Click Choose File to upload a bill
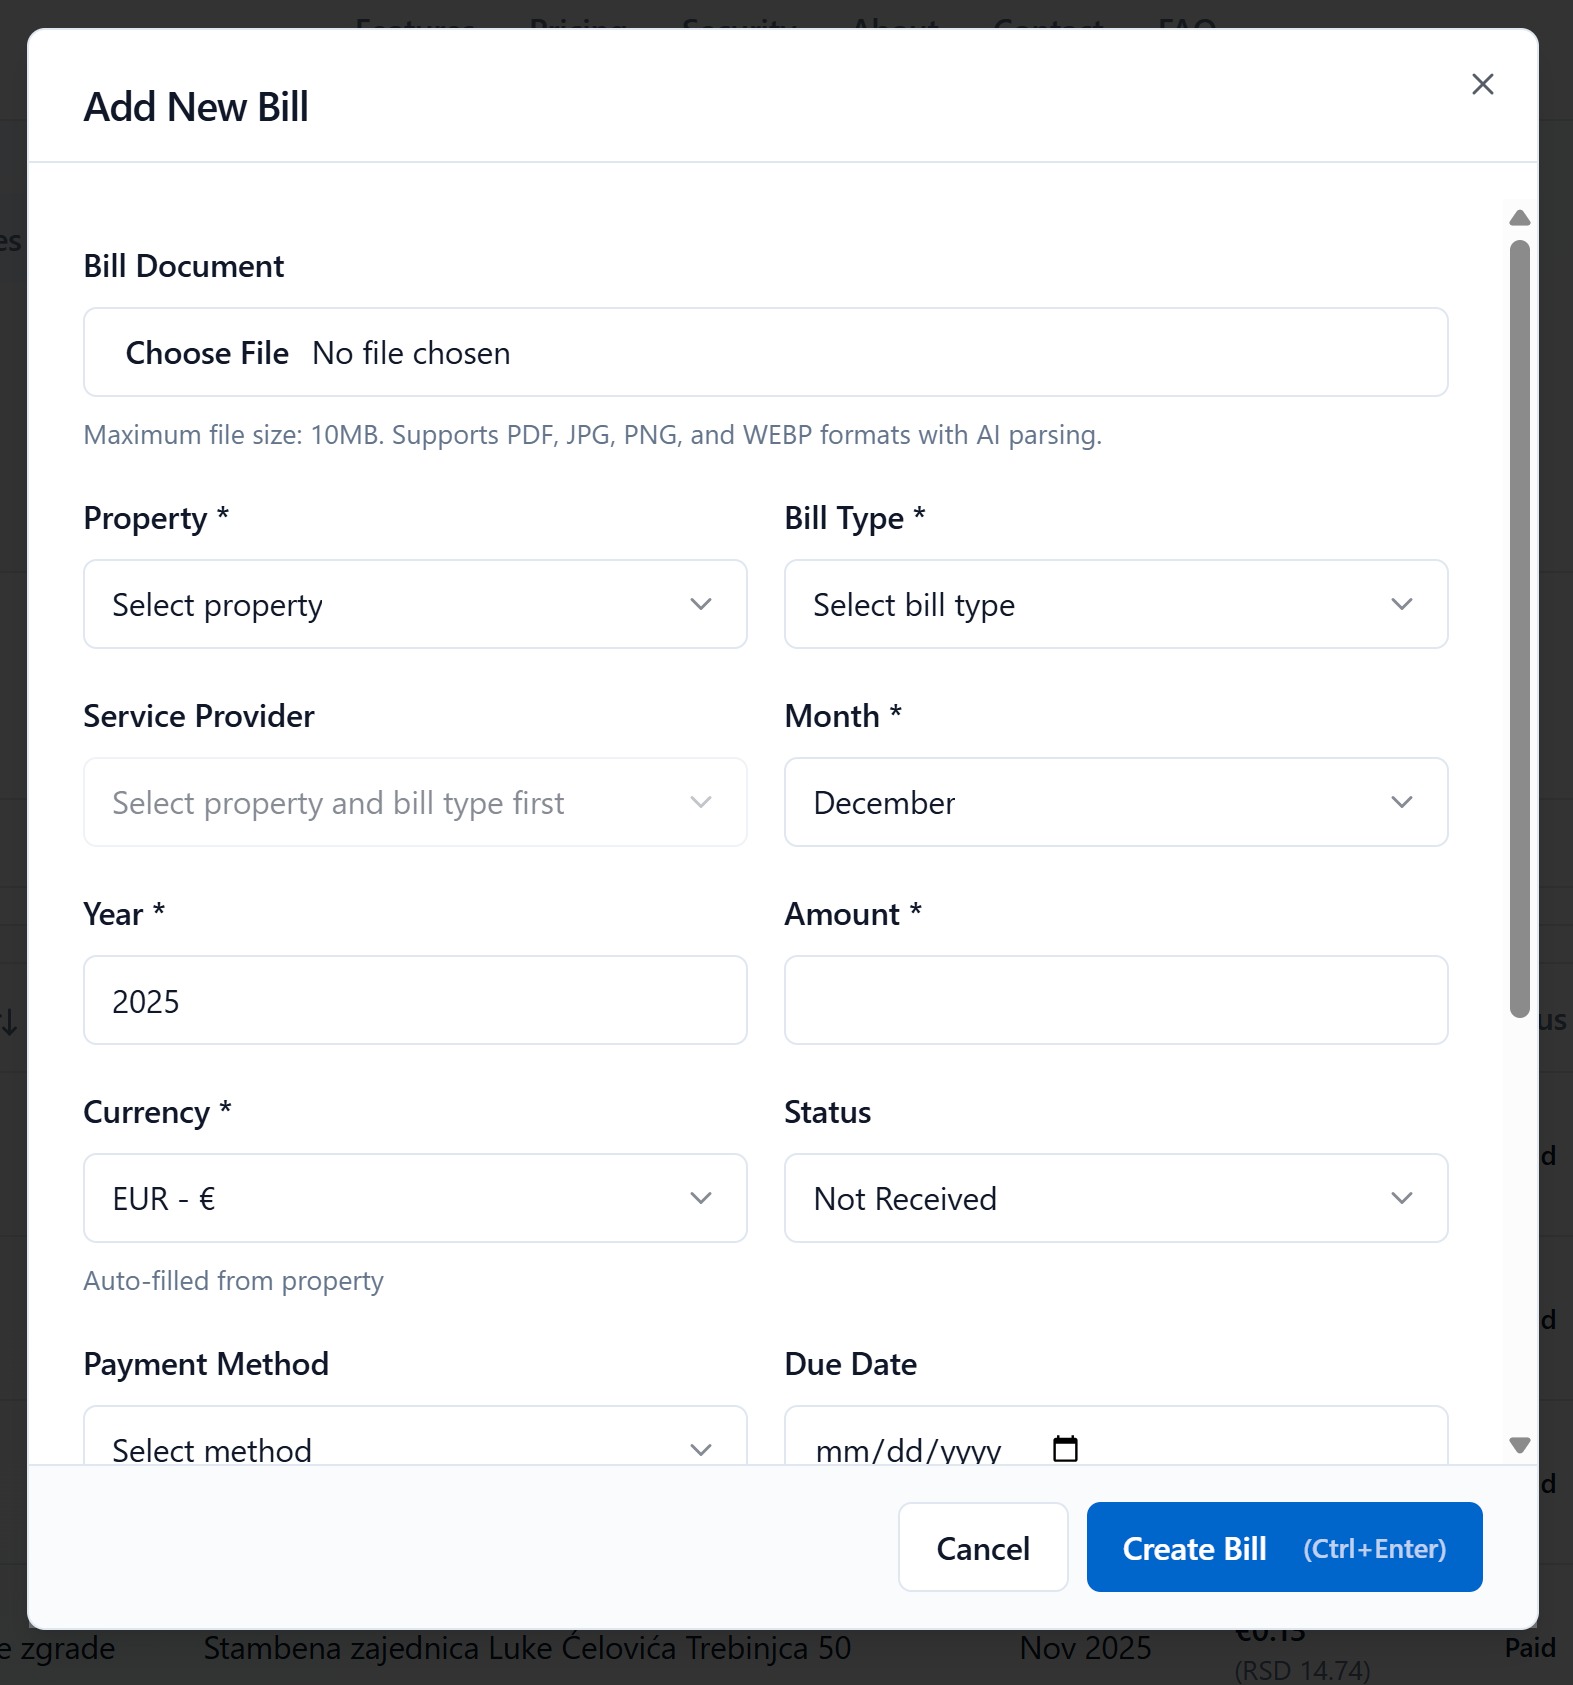Image resolution: width=1573 pixels, height=1685 pixels. [x=207, y=352]
